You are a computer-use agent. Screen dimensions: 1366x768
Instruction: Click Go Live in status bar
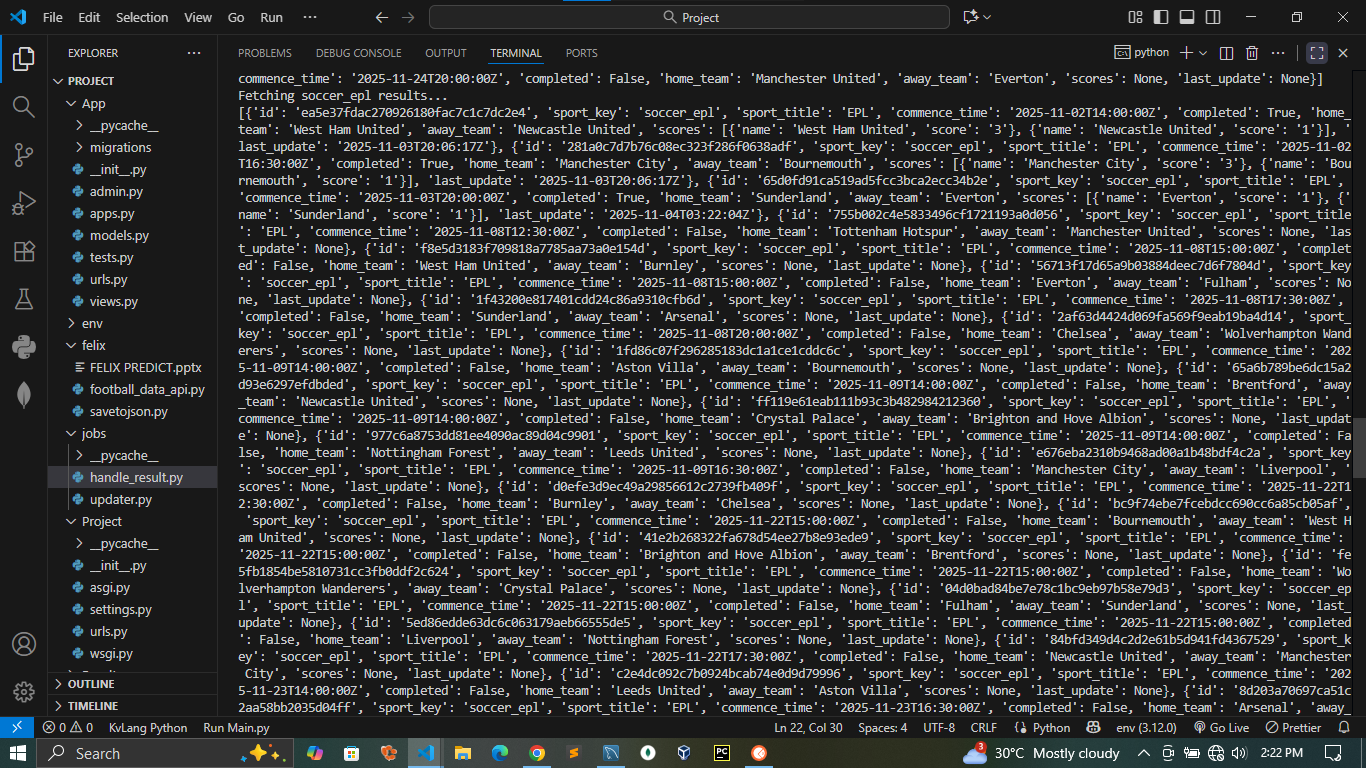coord(1221,728)
